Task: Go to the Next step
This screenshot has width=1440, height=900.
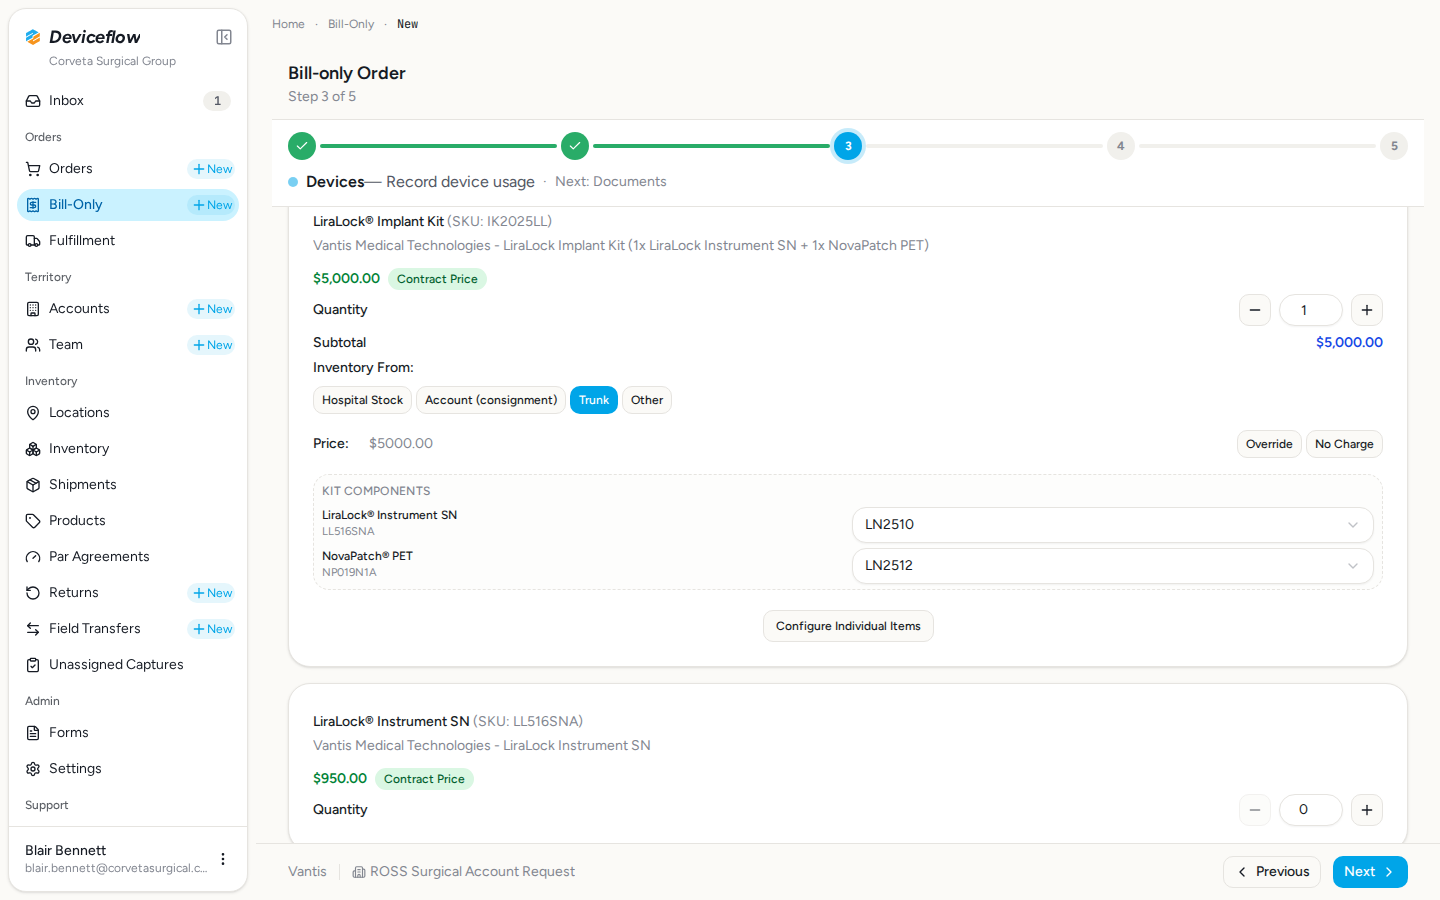Action: [x=1370, y=872]
